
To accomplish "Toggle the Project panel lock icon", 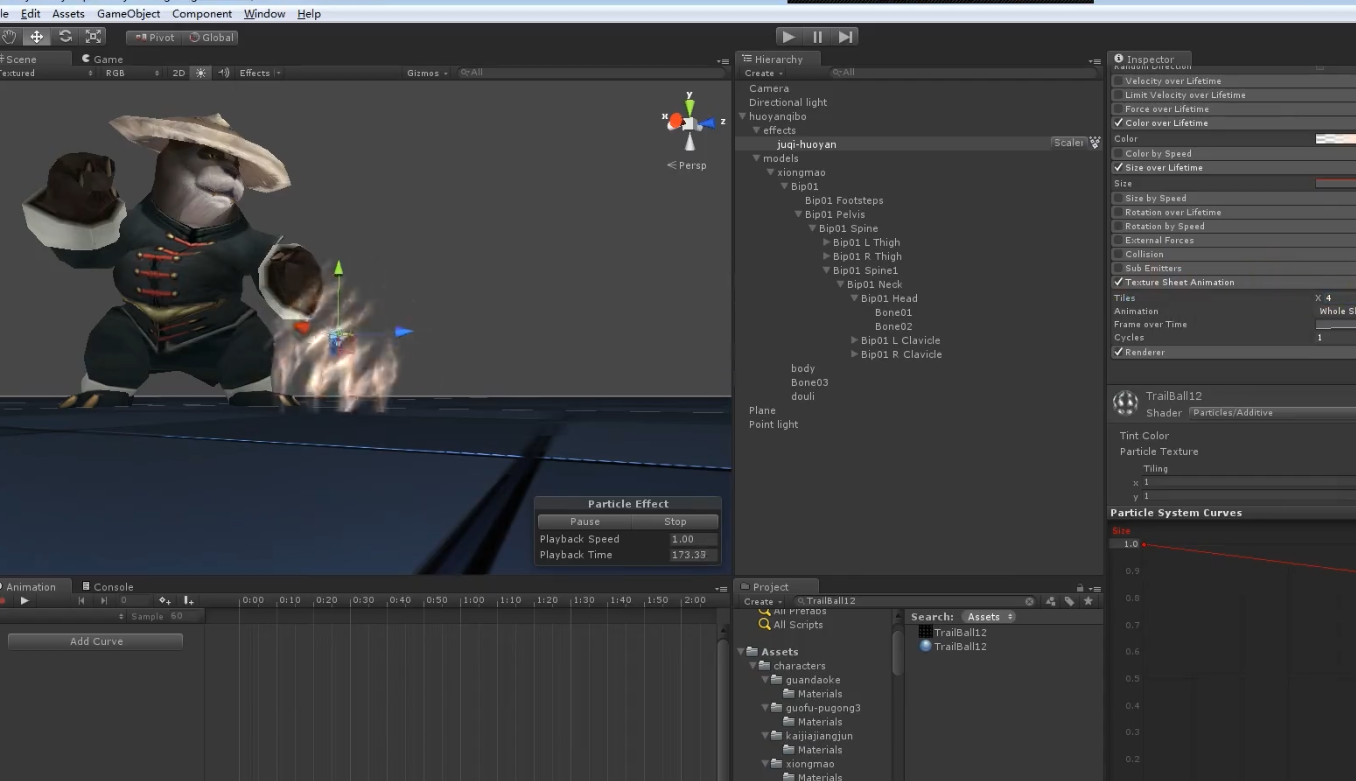I will (1080, 588).
